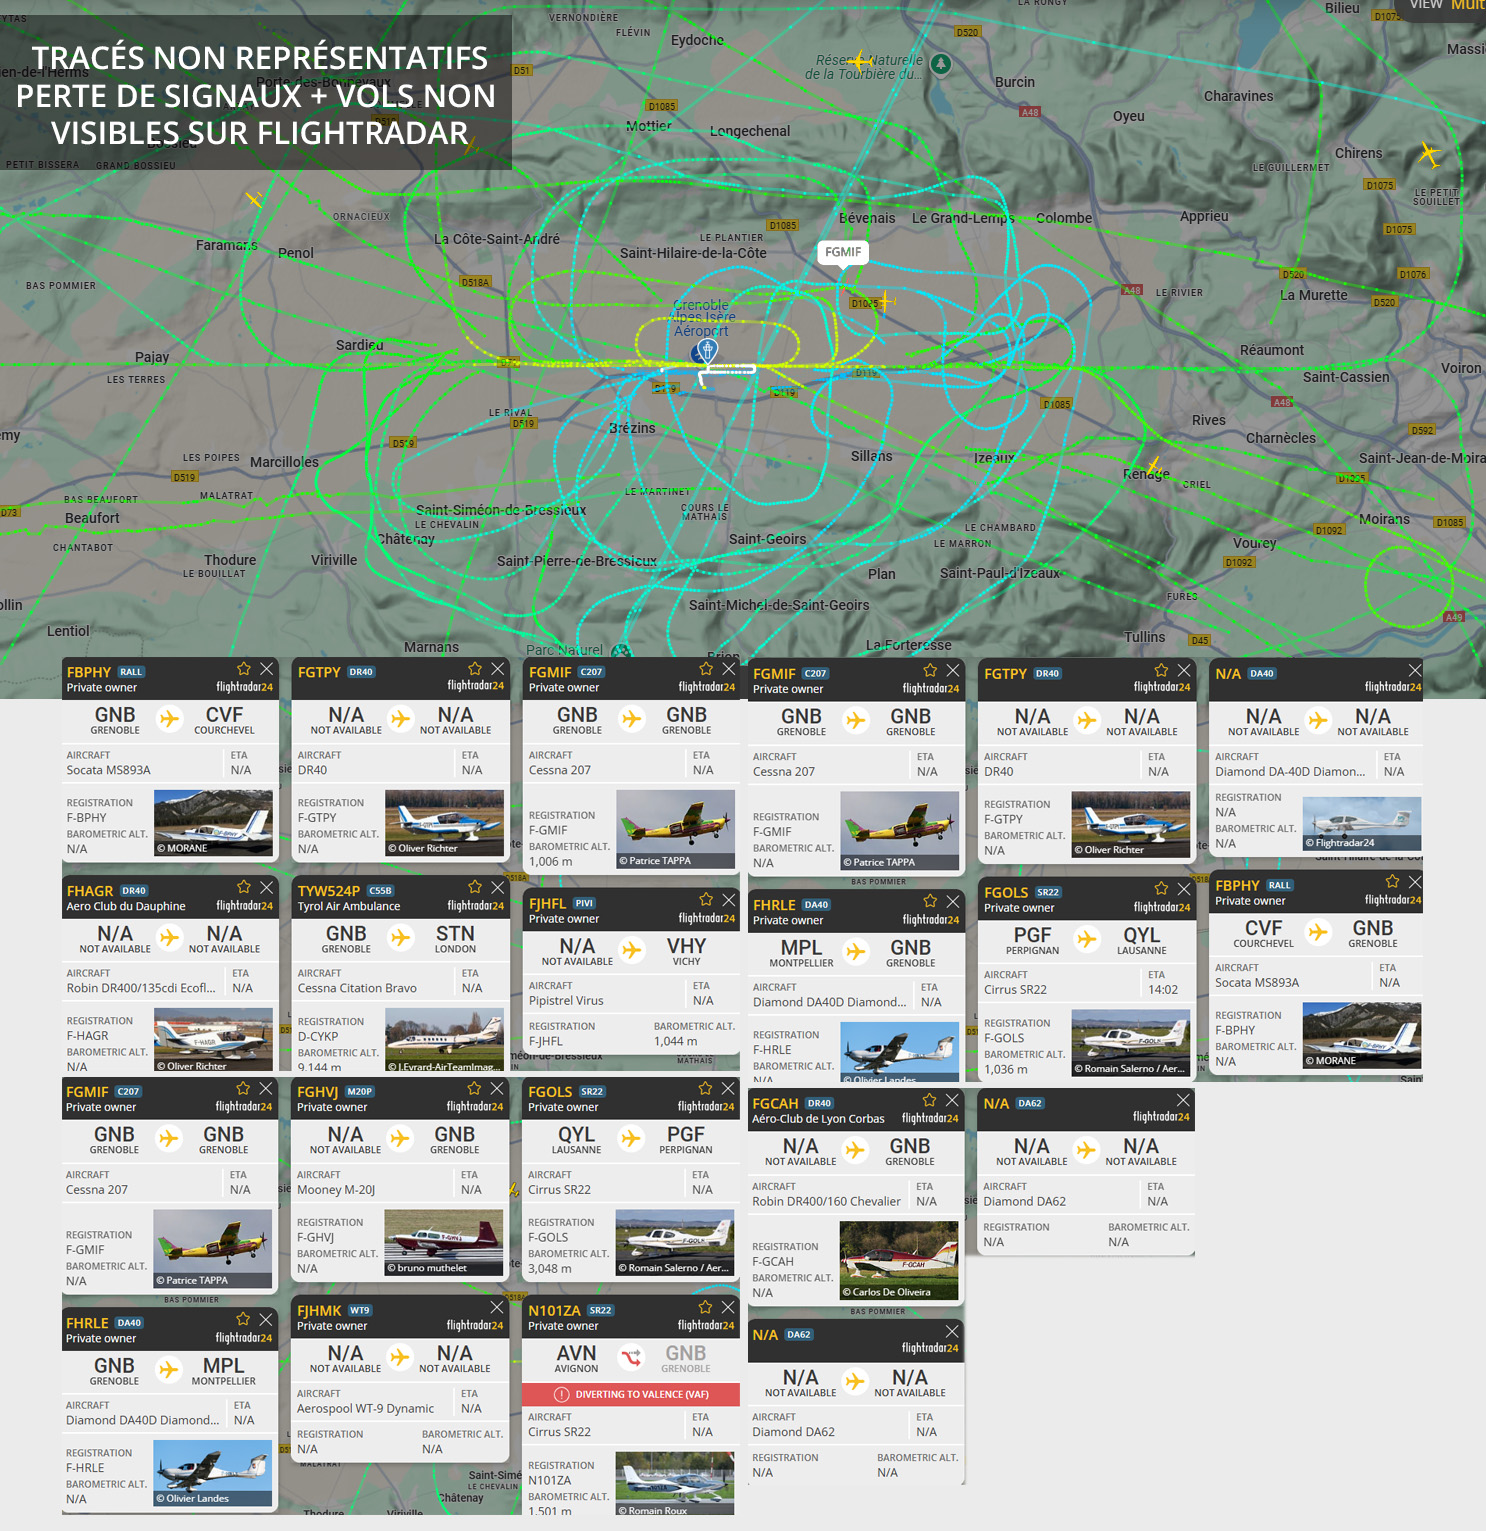The width and height of the screenshot is (1486, 1531).
Task: Star the TYW524P Tyrol Air Ambulance flight
Action: click(475, 887)
